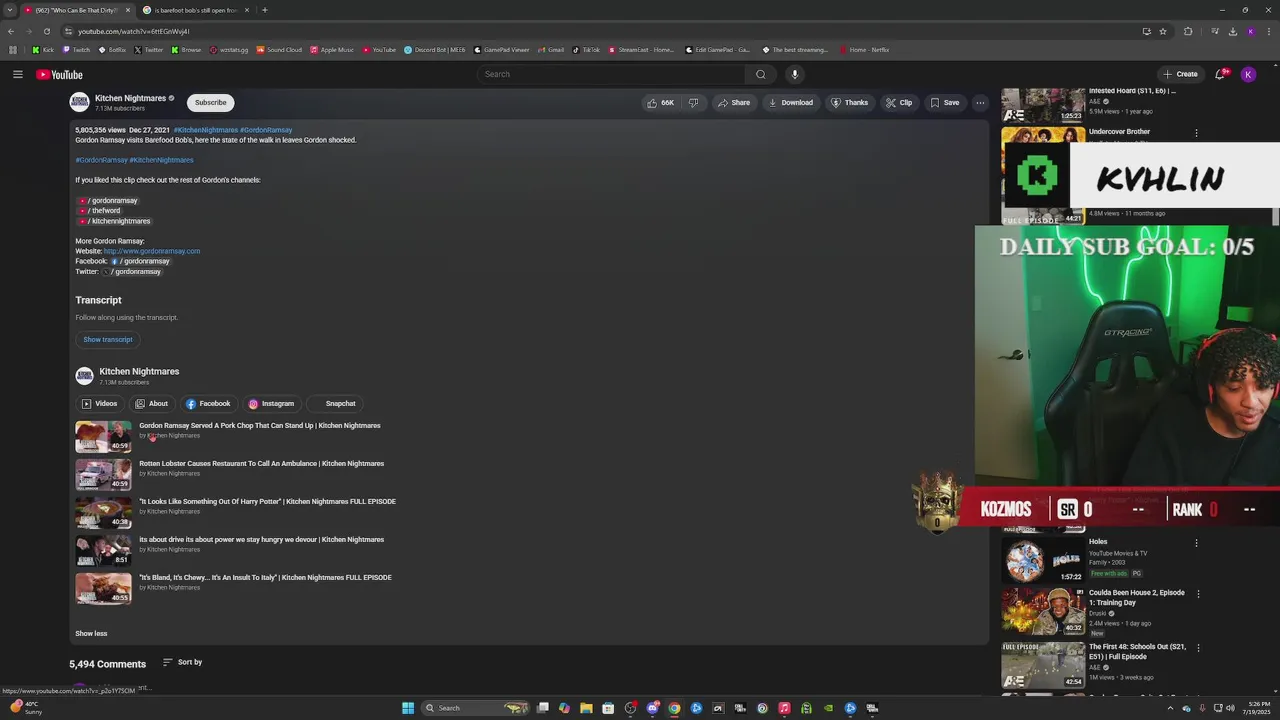Reload the page in Chrome
Screen dimensions: 1280x720
(46, 31)
